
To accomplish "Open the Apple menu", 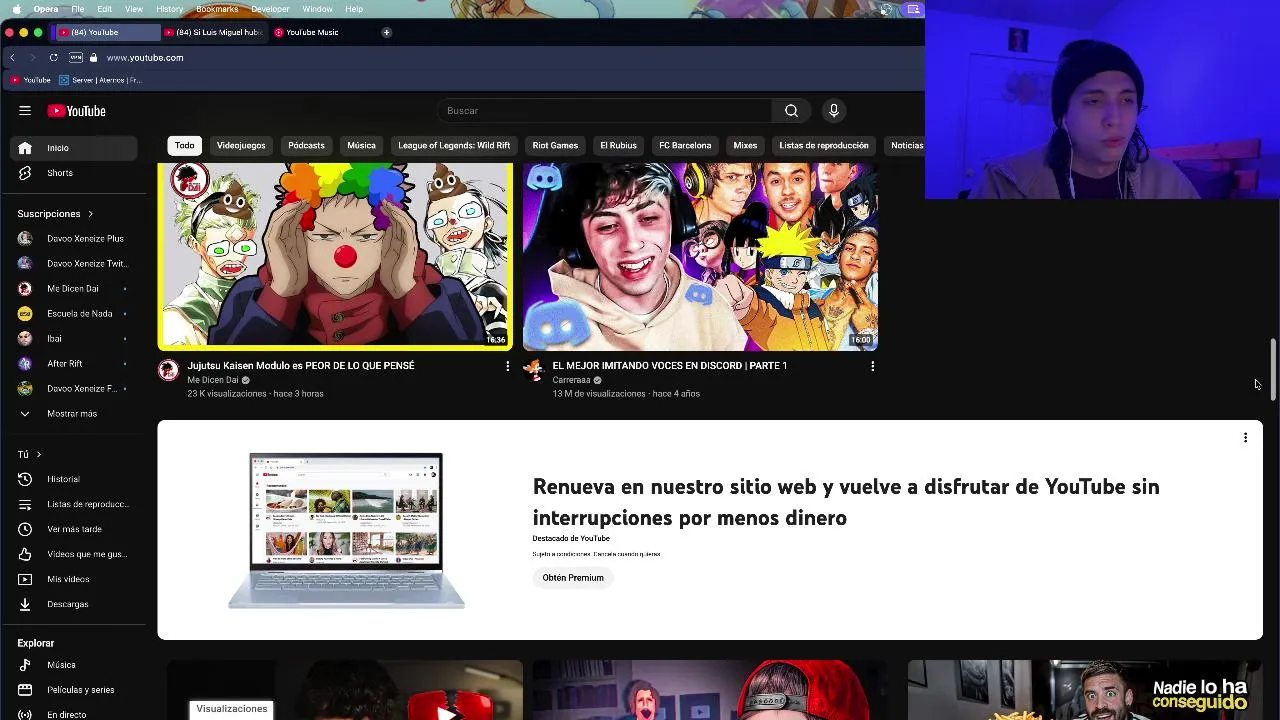I will click(16, 9).
